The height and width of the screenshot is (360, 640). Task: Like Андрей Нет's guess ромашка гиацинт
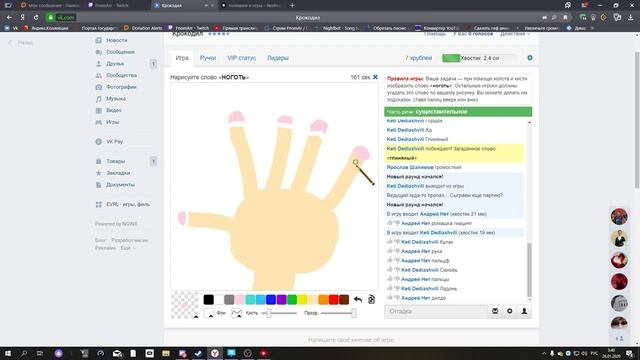(x=390, y=223)
